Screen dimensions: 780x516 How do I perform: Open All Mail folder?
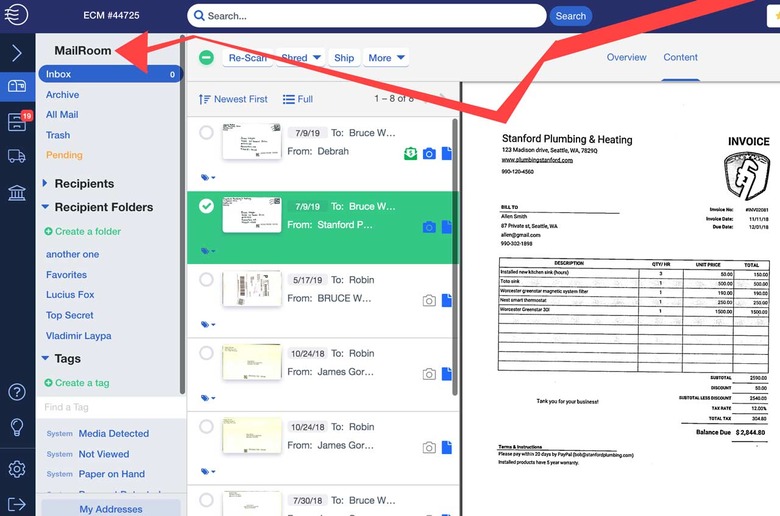click(62, 114)
